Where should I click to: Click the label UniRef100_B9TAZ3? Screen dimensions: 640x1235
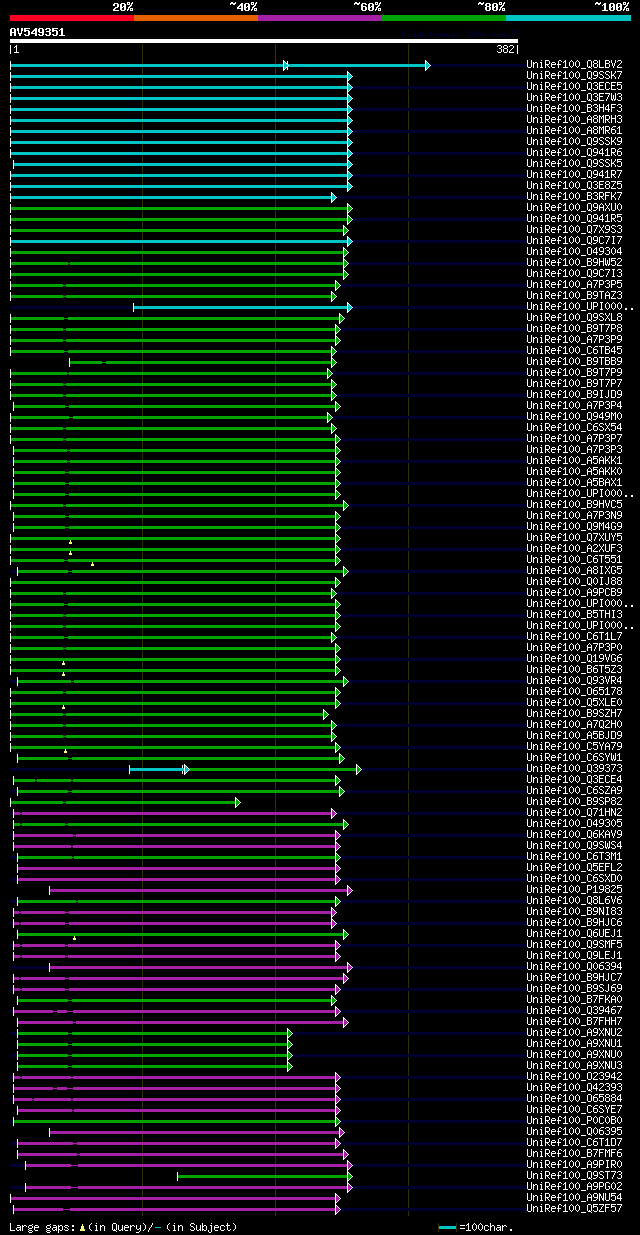(574, 295)
